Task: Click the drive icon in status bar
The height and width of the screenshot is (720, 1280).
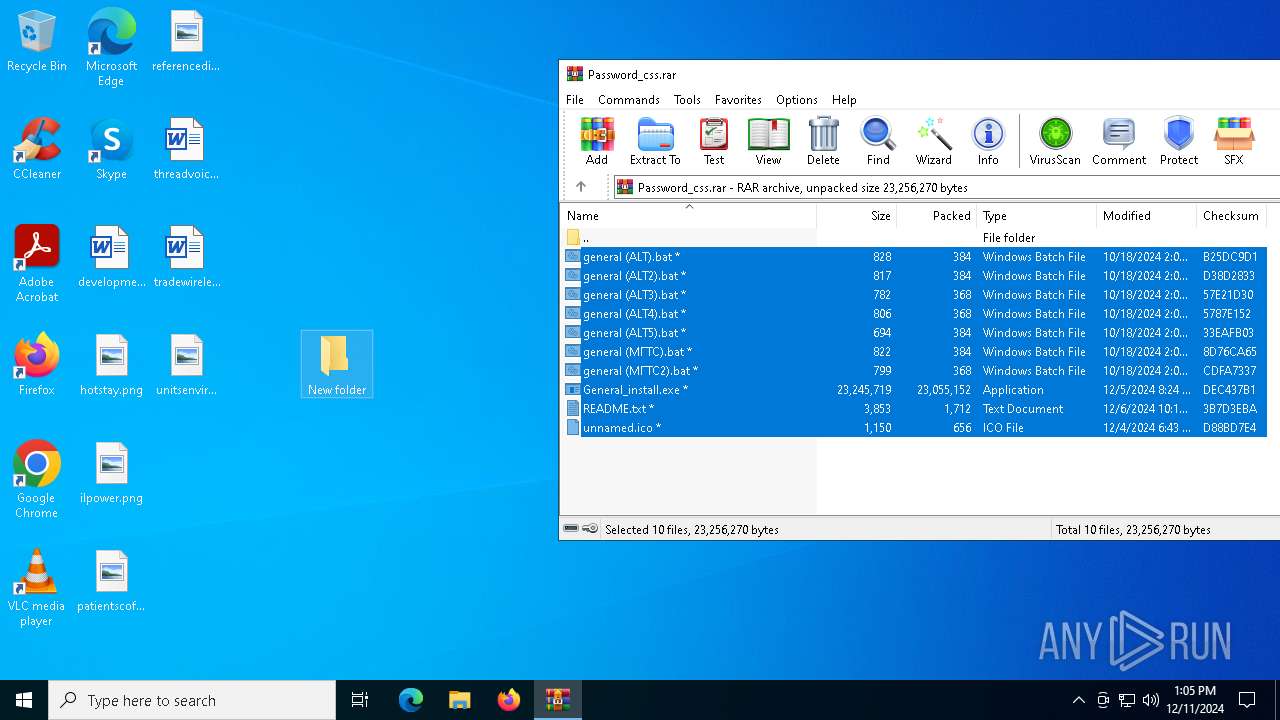Action: [571, 529]
